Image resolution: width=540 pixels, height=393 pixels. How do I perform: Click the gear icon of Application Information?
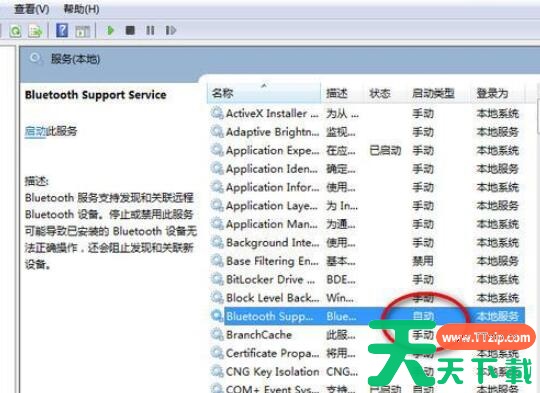(217, 187)
